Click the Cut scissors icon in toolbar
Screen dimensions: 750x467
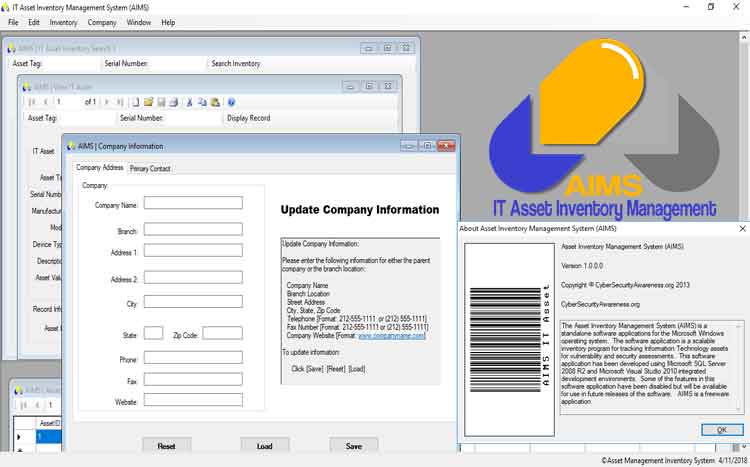190,102
